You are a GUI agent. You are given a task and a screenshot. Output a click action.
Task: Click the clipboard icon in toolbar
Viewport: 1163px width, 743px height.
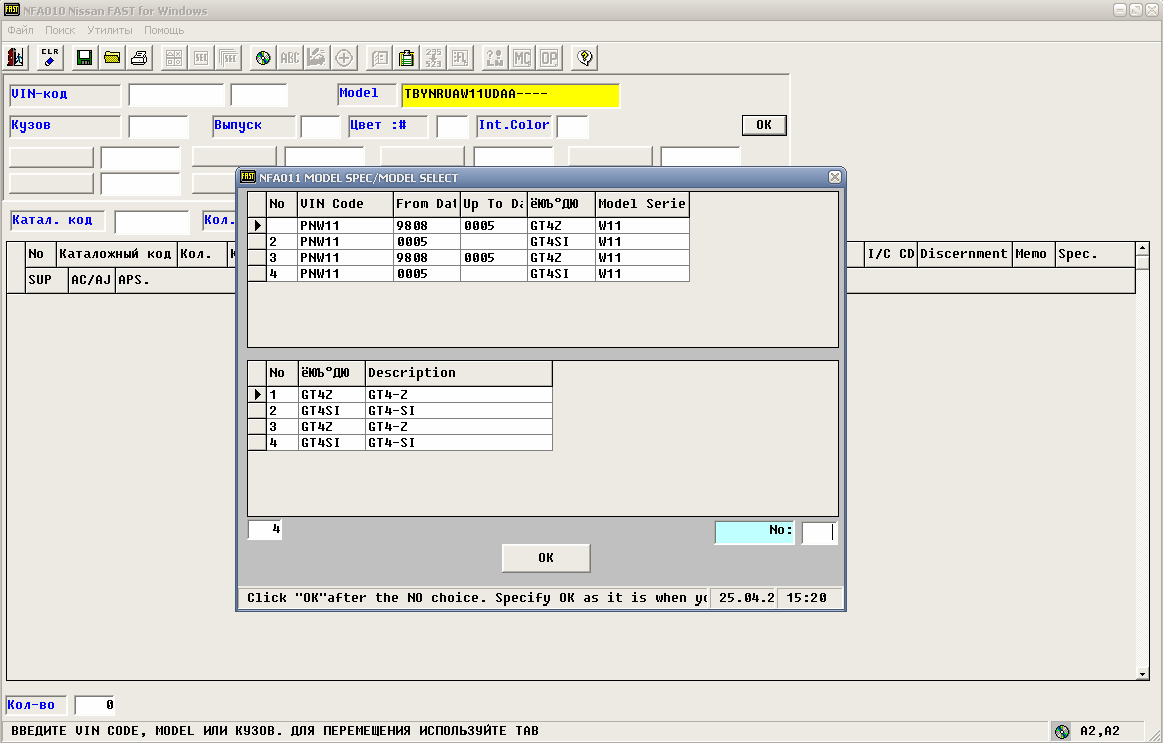click(406, 58)
